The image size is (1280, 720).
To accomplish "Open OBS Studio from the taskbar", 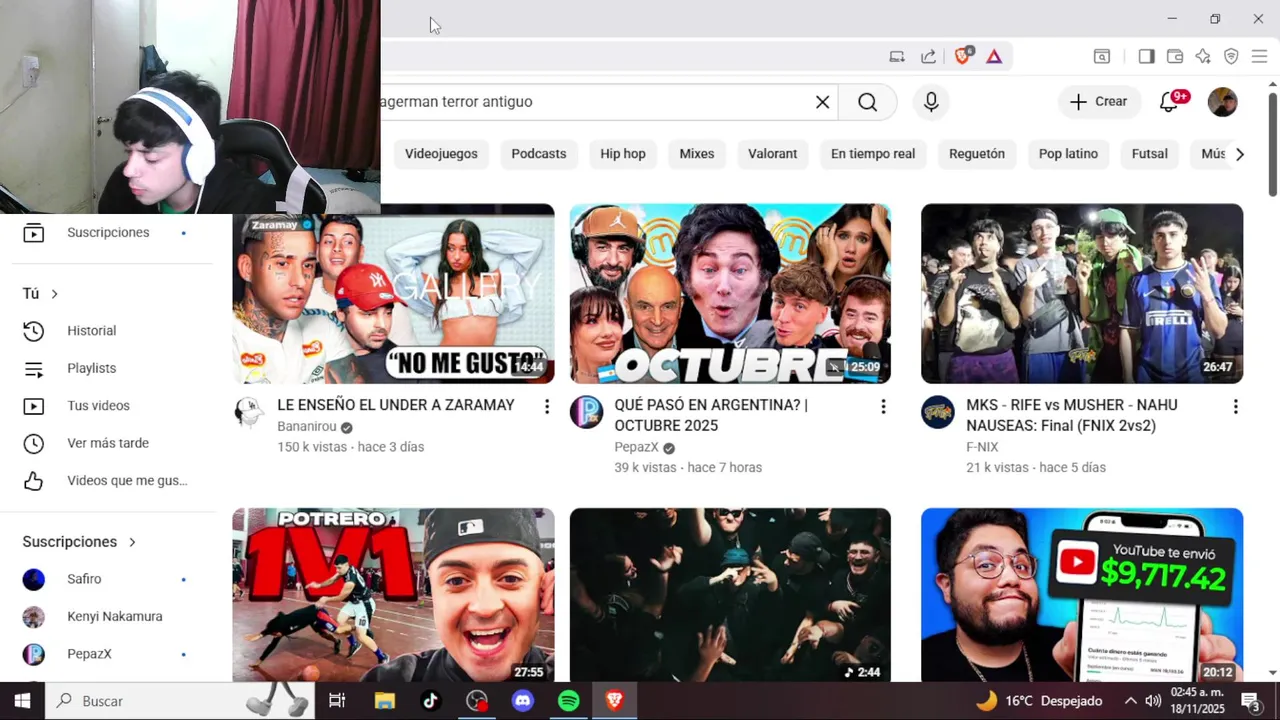I will pos(477,701).
